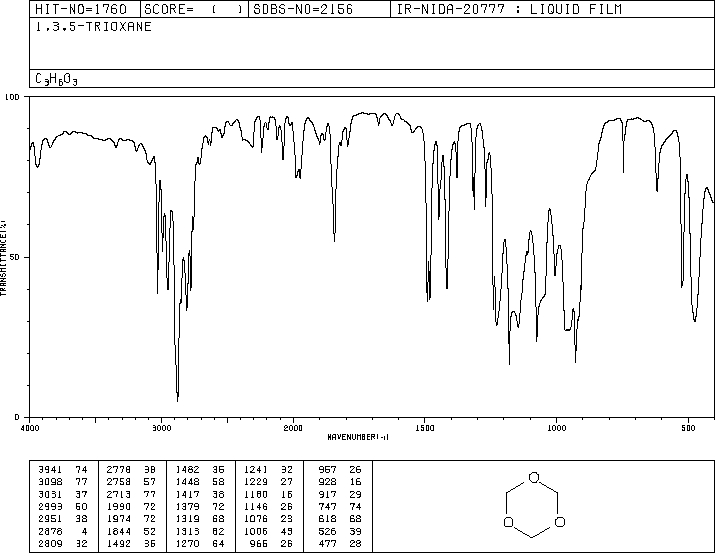Click the 3000 x-axis tick label

click(161, 428)
